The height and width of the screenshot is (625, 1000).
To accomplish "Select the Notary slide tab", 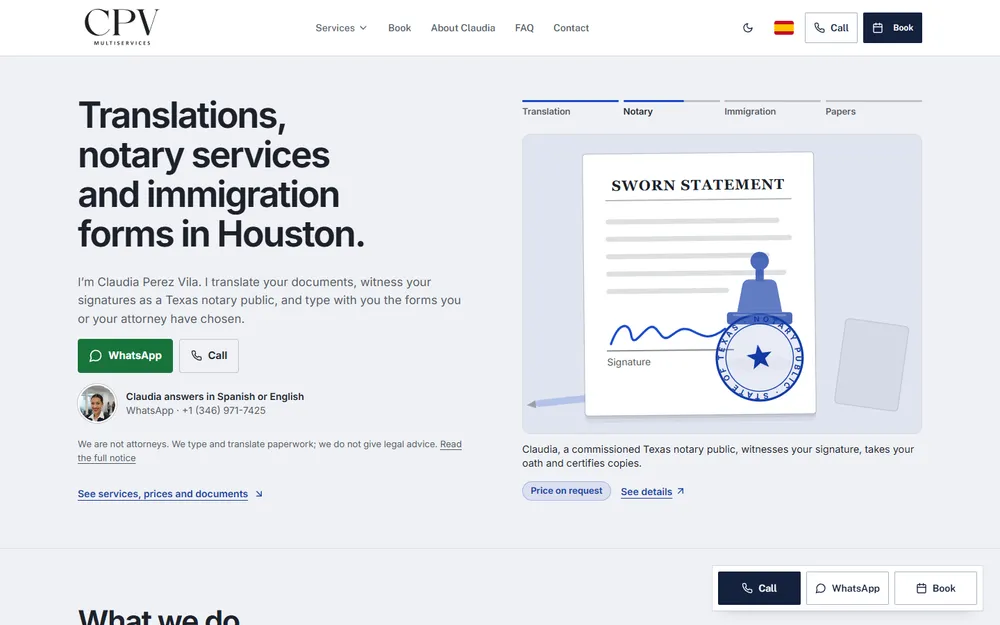I will (x=671, y=109).
